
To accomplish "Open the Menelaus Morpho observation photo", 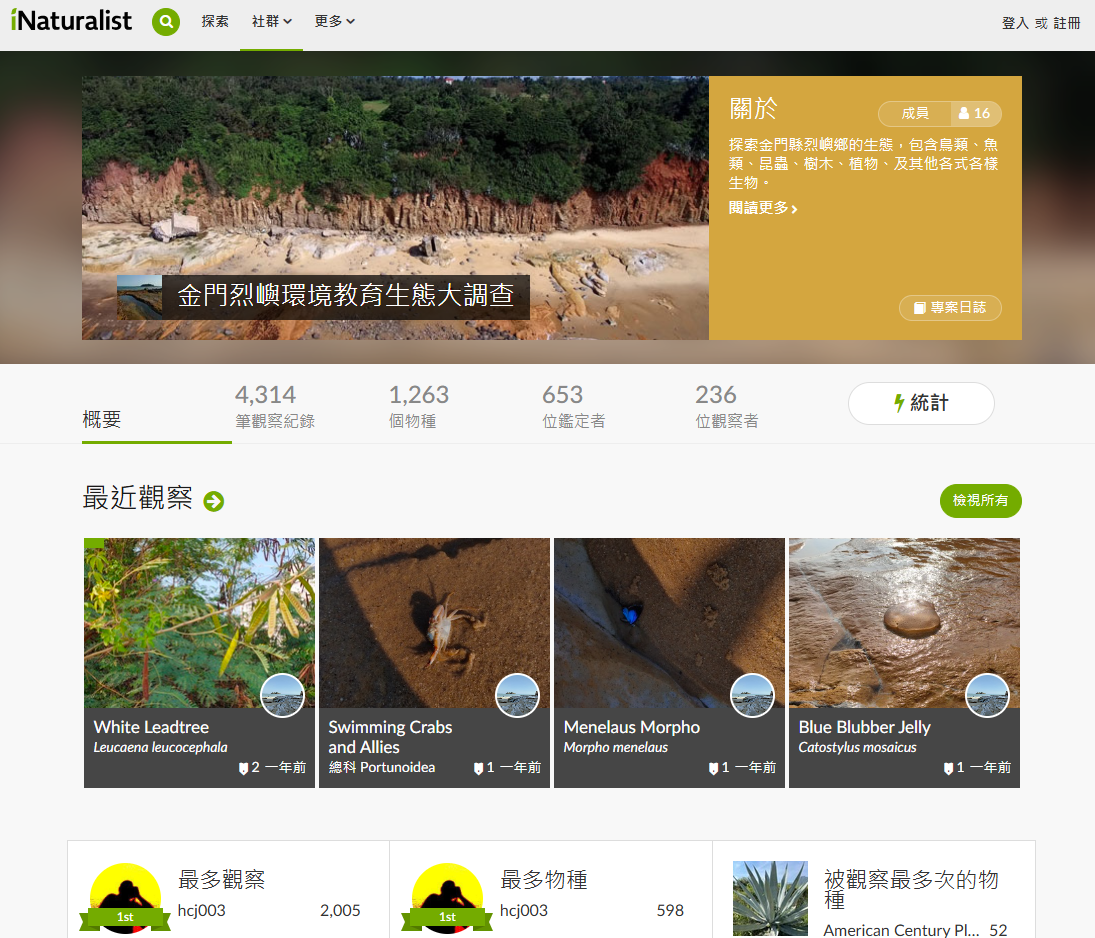I will pyautogui.click(x=668, y=620).
